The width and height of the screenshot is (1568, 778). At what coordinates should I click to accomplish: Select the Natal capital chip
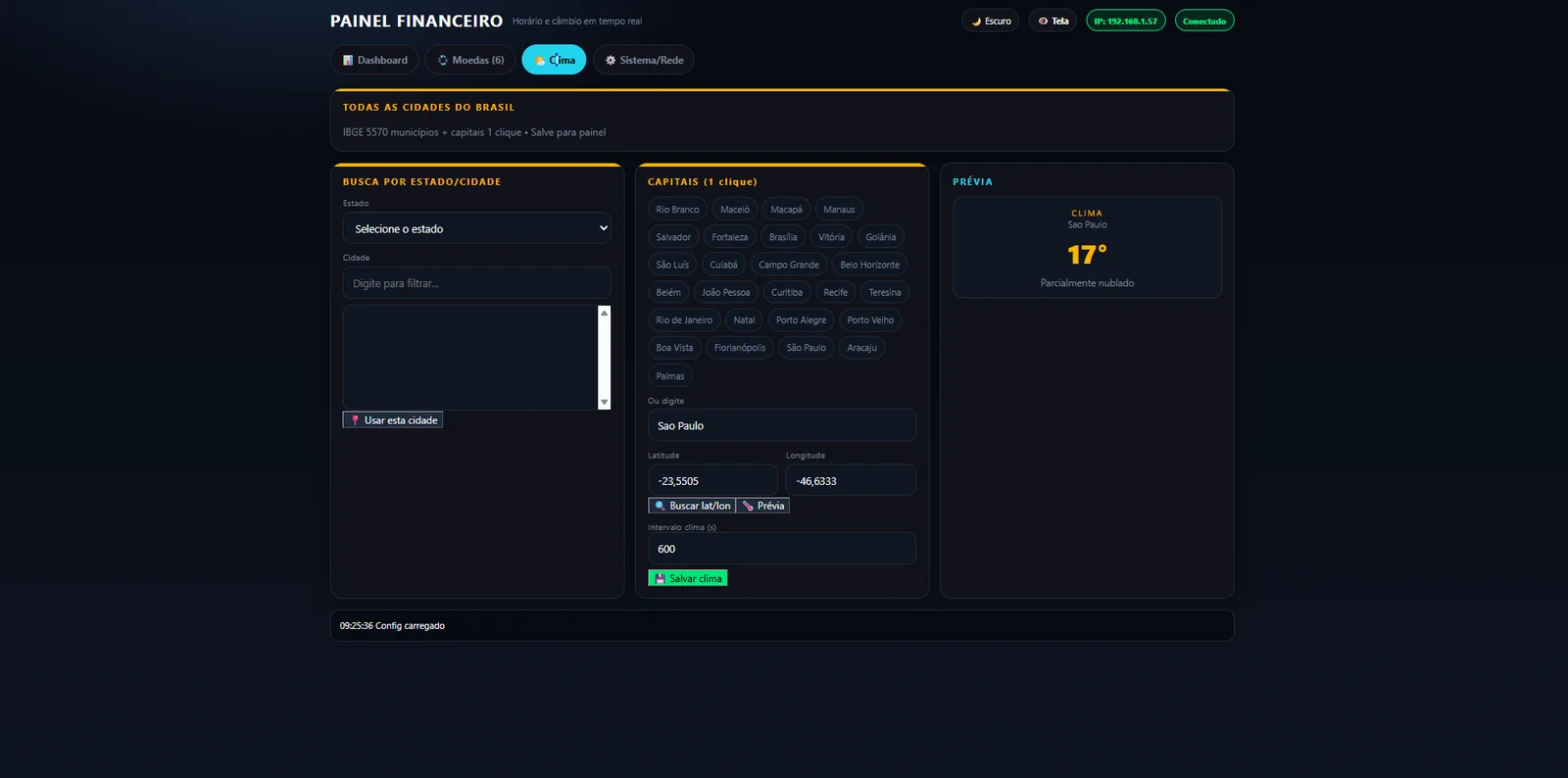pos(744,320)
